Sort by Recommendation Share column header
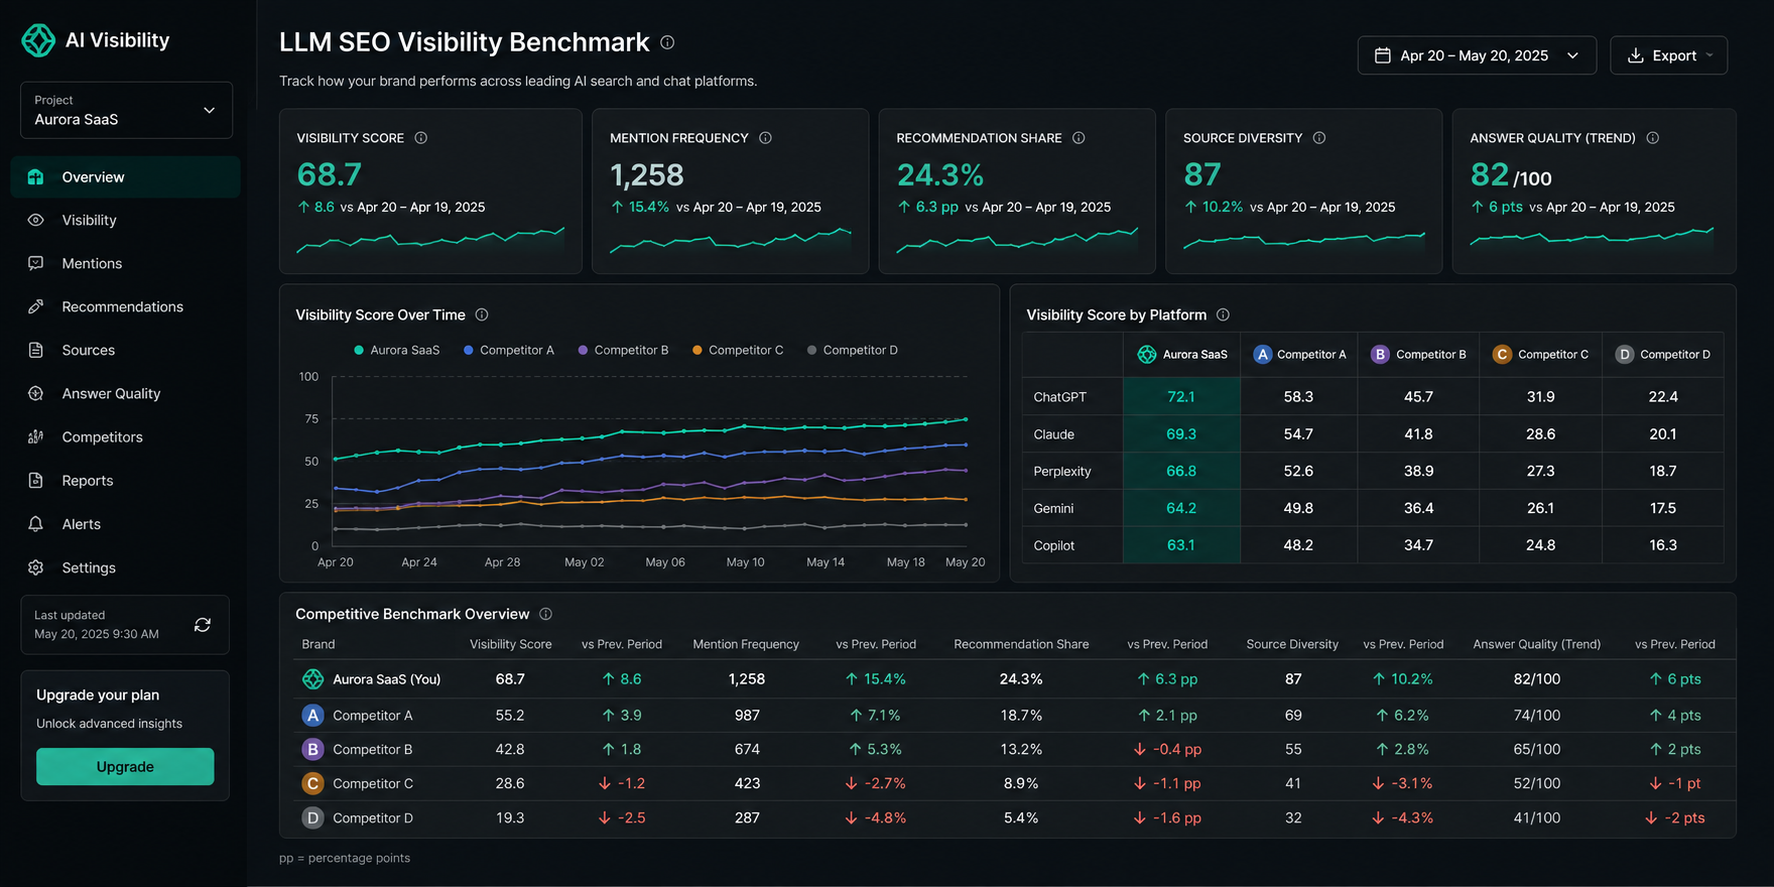This screenshot has width=1774, height=887. (1021, 644)
